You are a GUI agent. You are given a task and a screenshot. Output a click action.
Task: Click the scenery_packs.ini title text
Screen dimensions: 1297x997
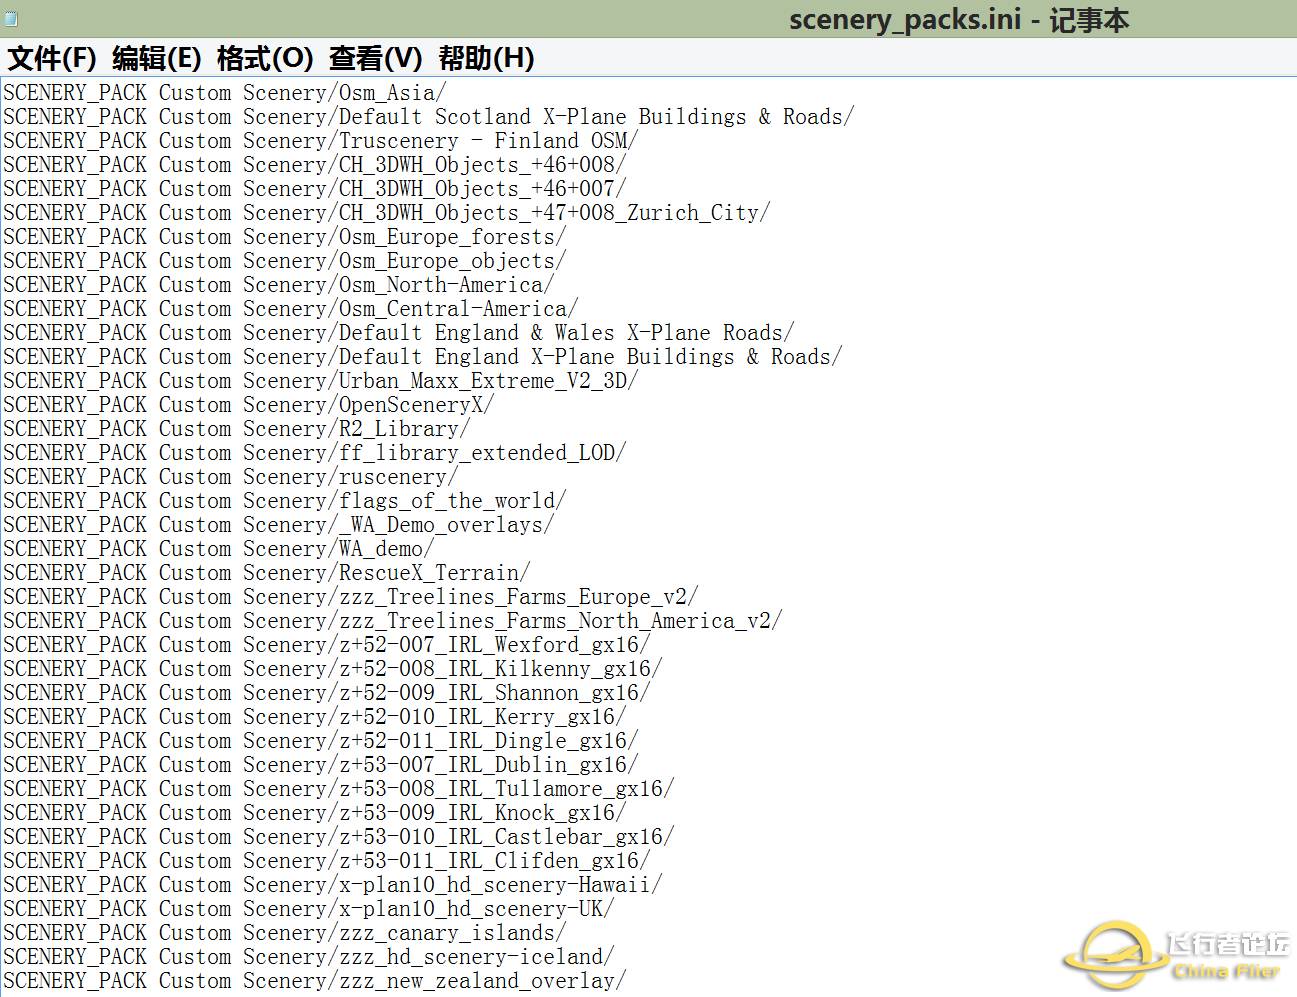(958, 19)
